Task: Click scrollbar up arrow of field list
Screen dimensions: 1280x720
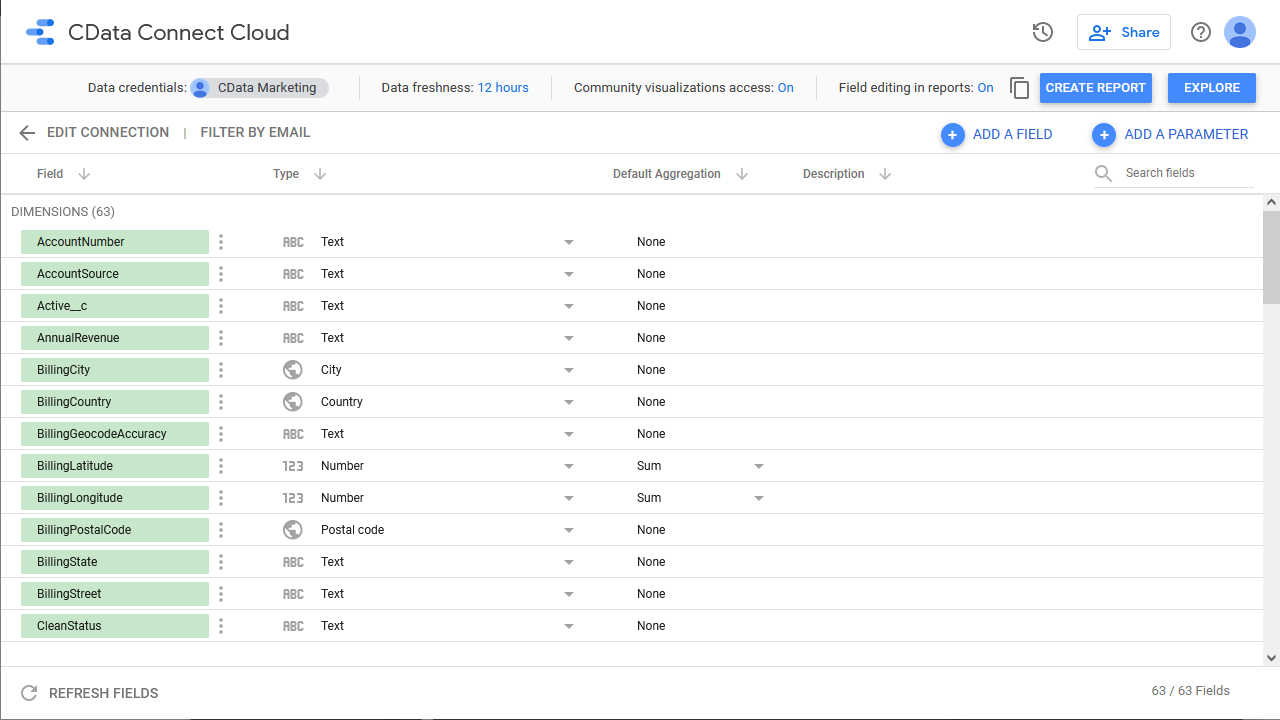Action: tap(1271, 202)
